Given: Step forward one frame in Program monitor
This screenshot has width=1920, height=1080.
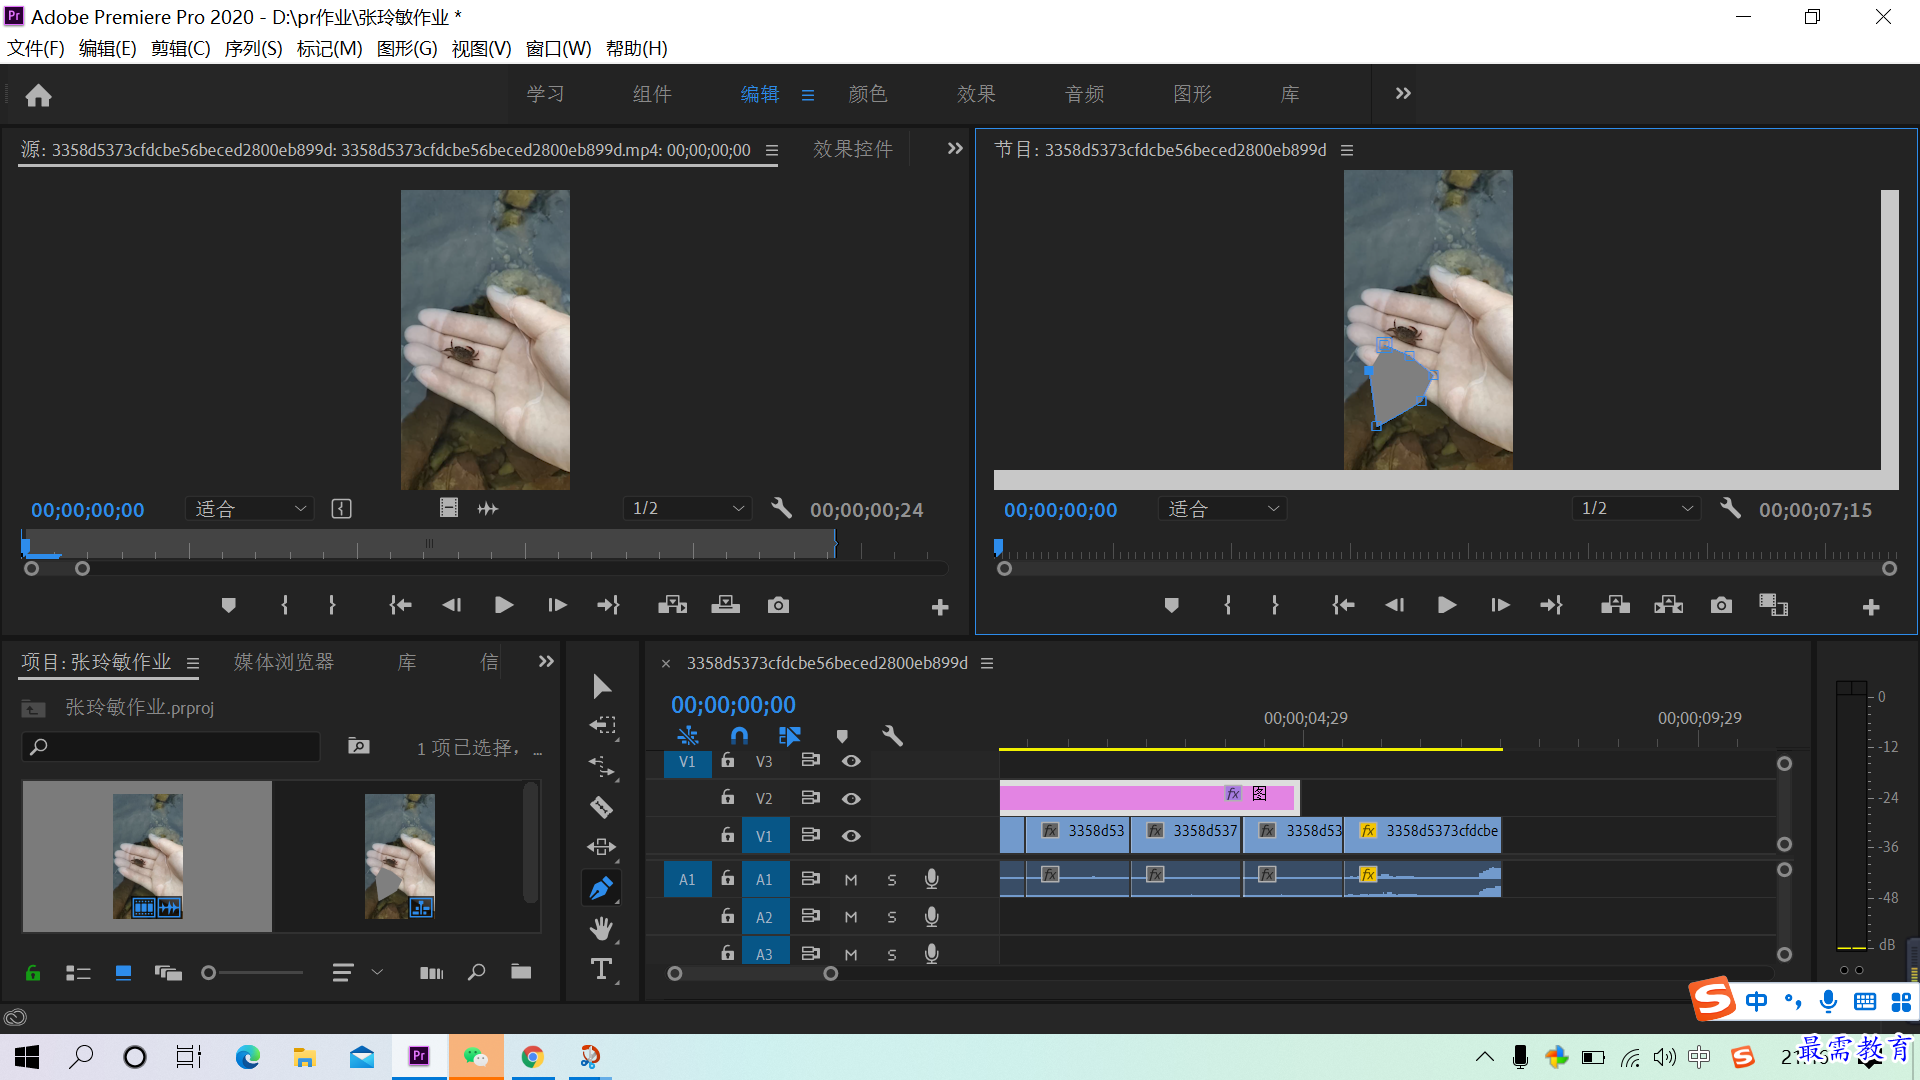Looking at the screenshot, I should 1500,605.
